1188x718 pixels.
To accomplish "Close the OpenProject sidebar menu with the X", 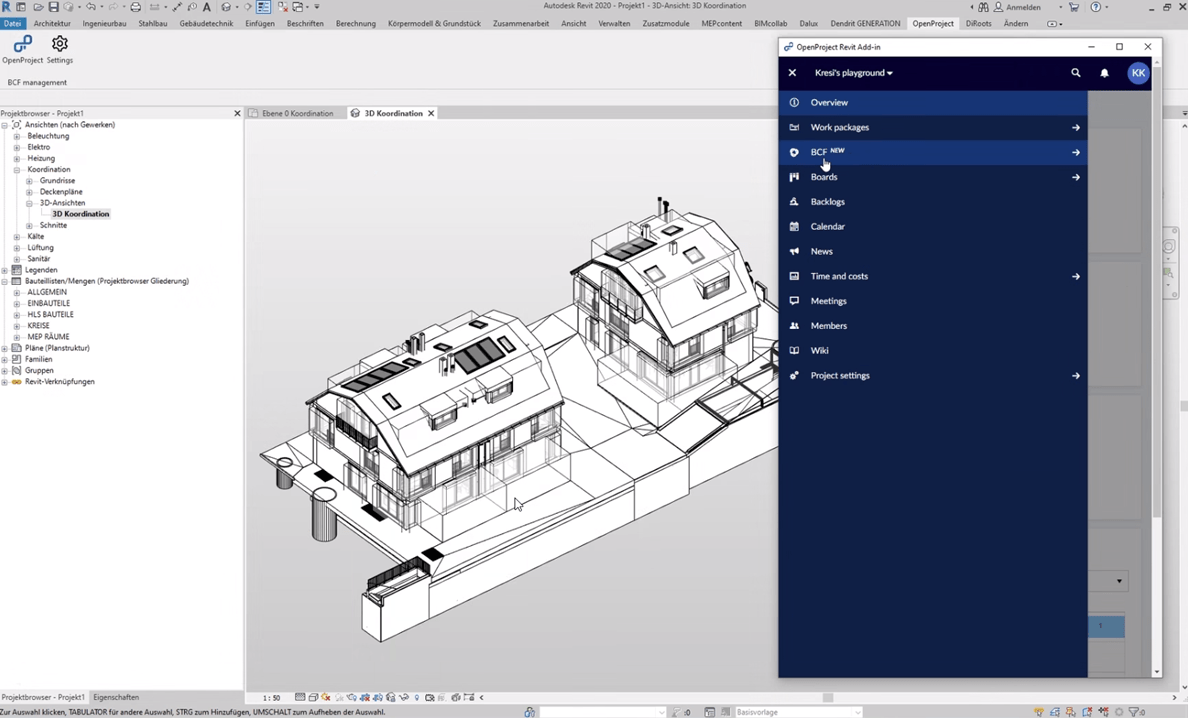I will (792, 73).
